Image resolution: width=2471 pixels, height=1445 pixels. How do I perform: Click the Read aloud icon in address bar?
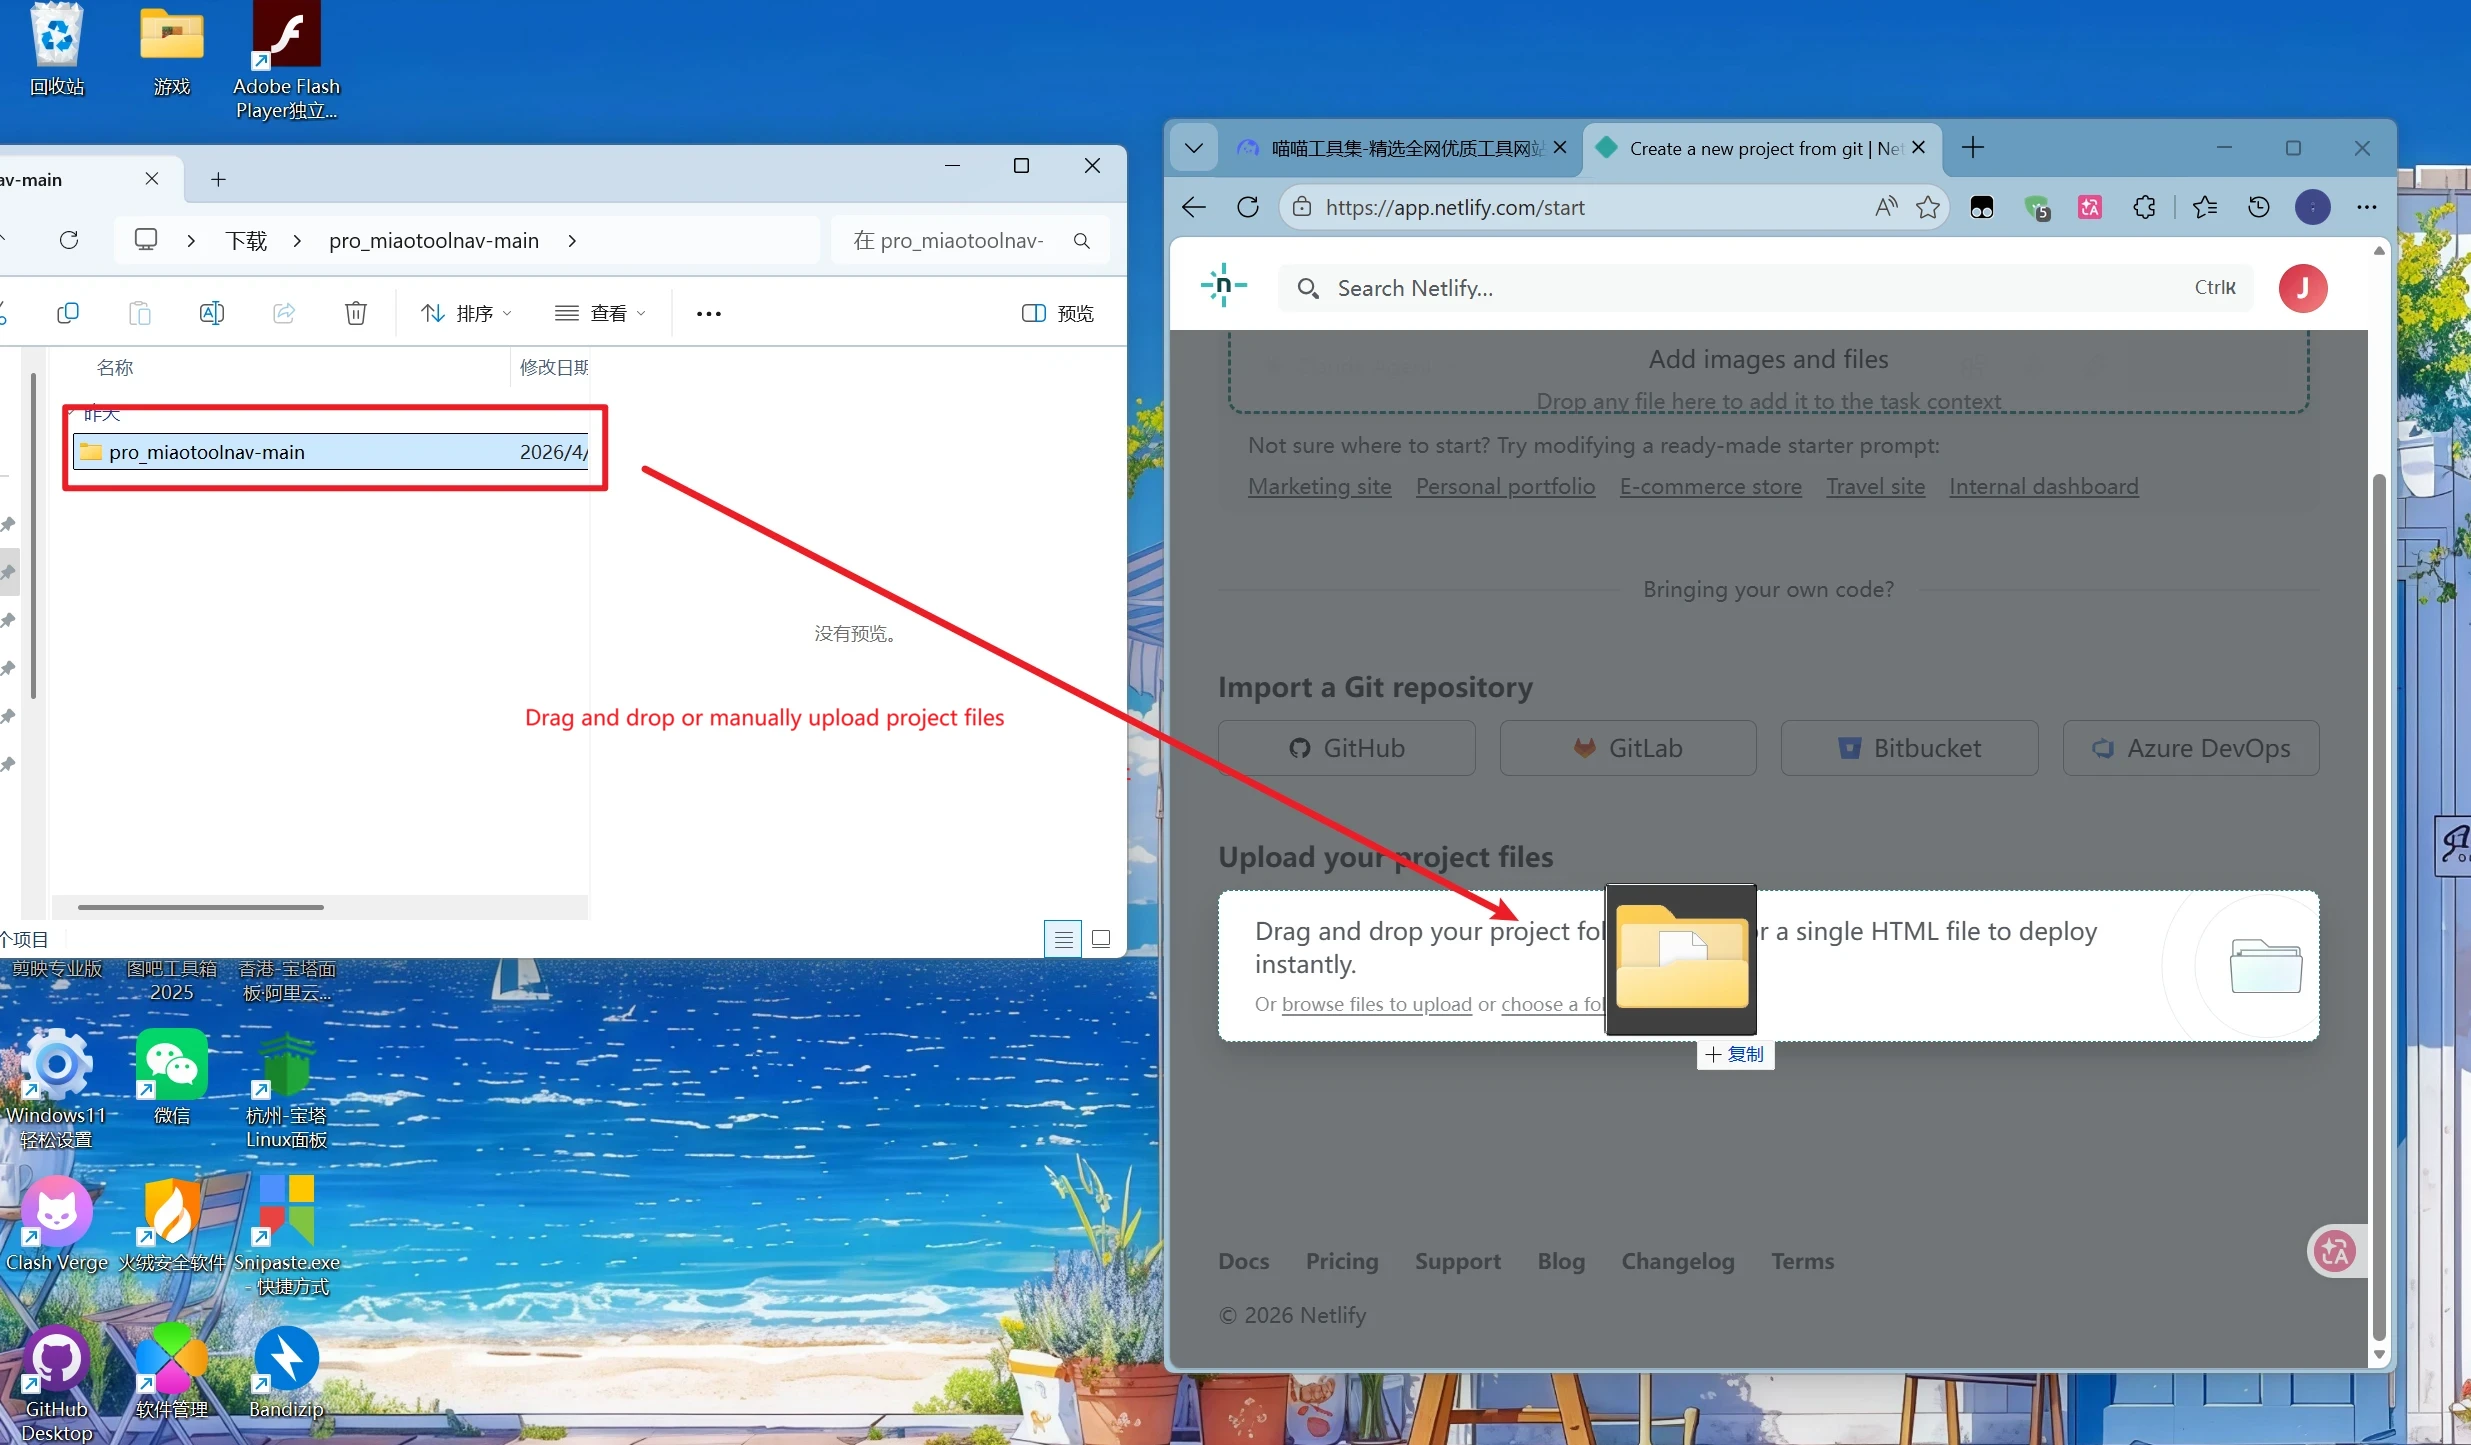click(x=1885, y=207)
